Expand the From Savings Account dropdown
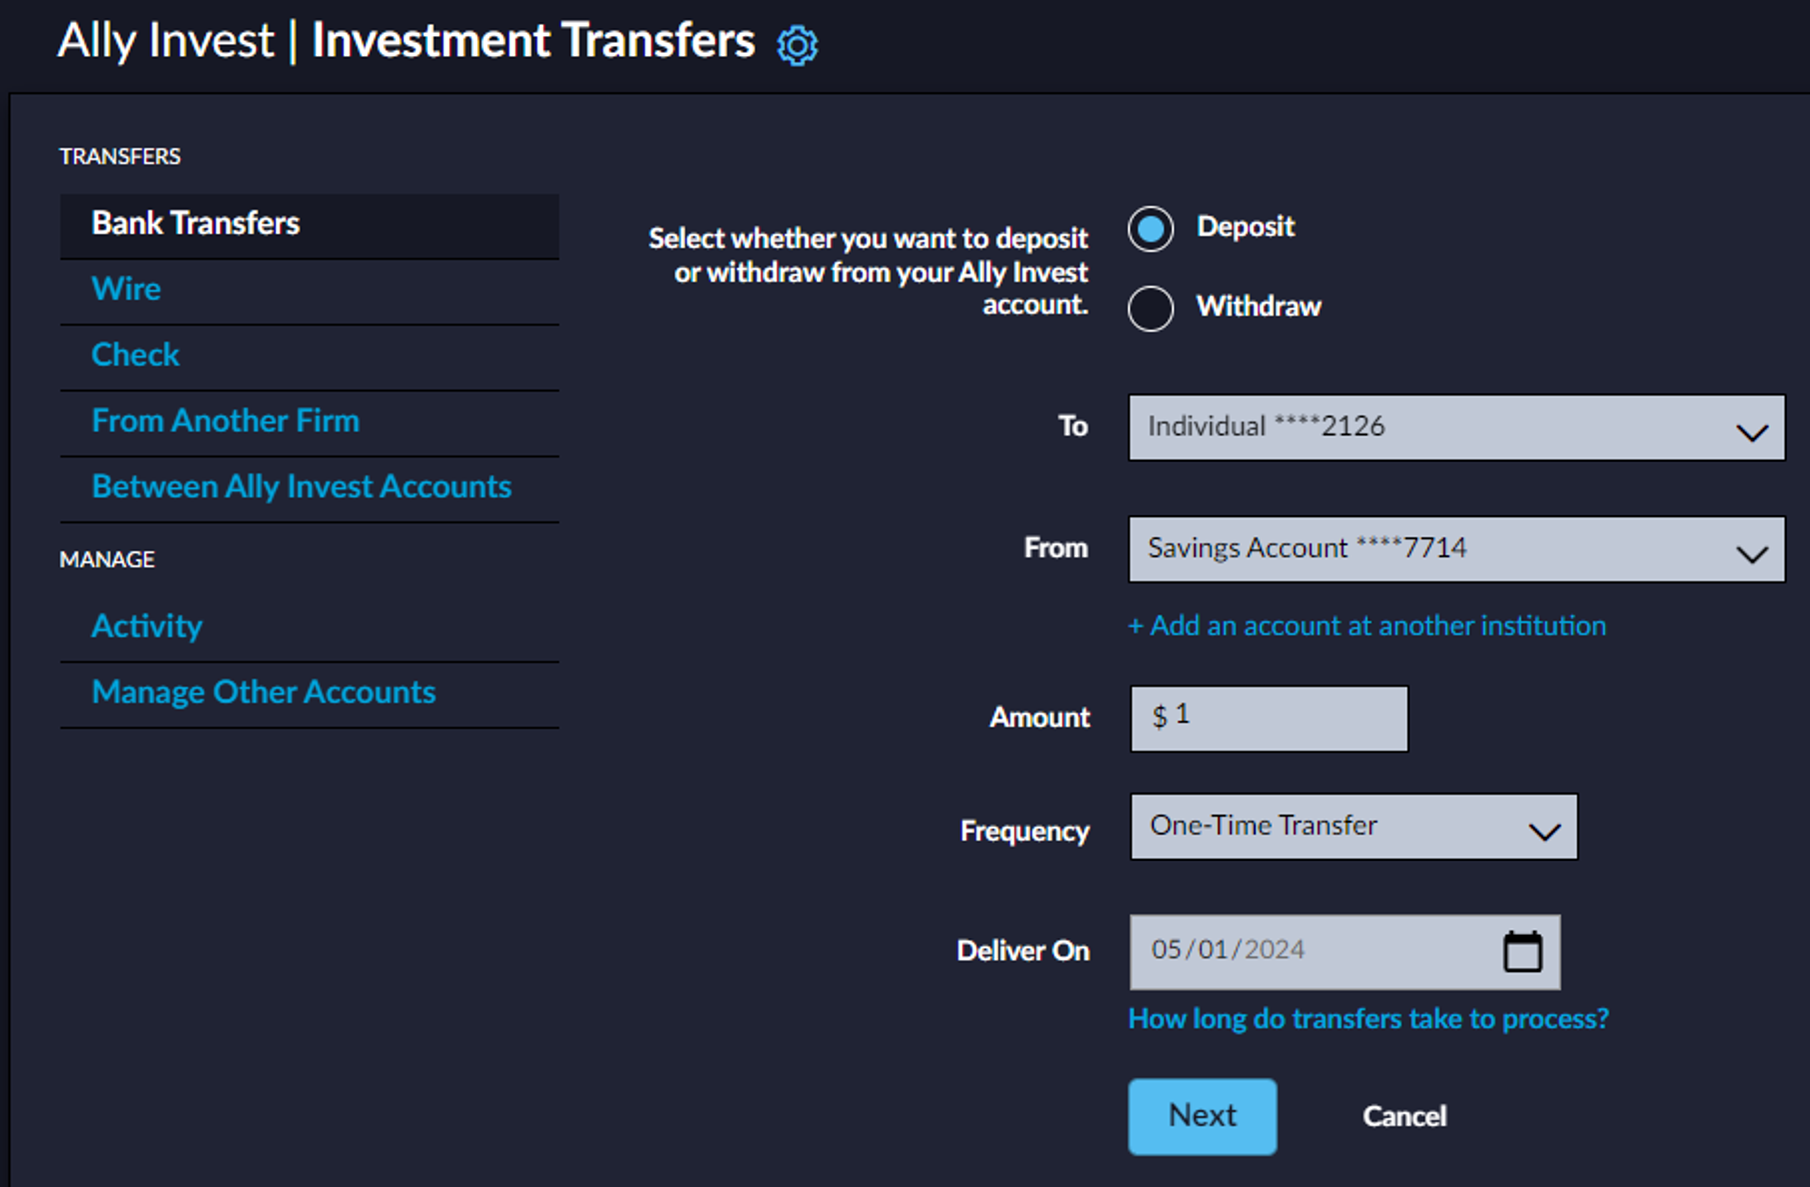Screen dimensions: 1810x1187 click(1456, 549)
